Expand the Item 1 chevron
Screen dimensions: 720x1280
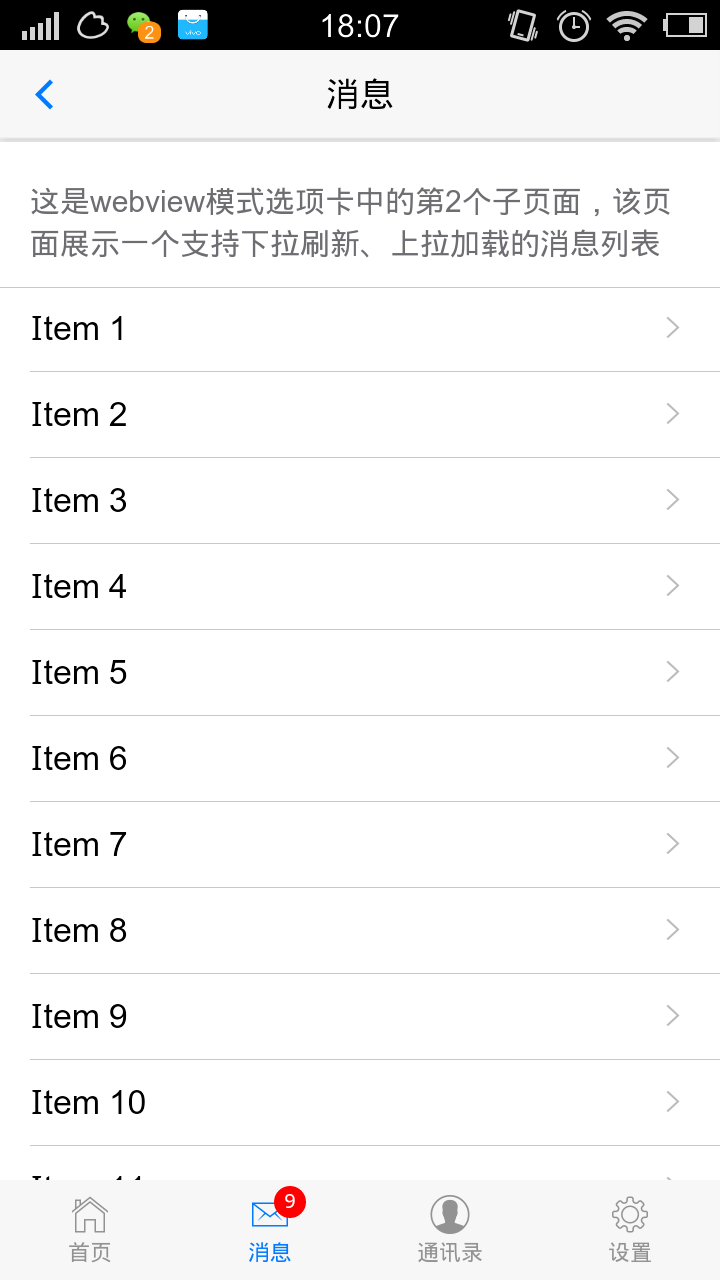tap(673, 328)
